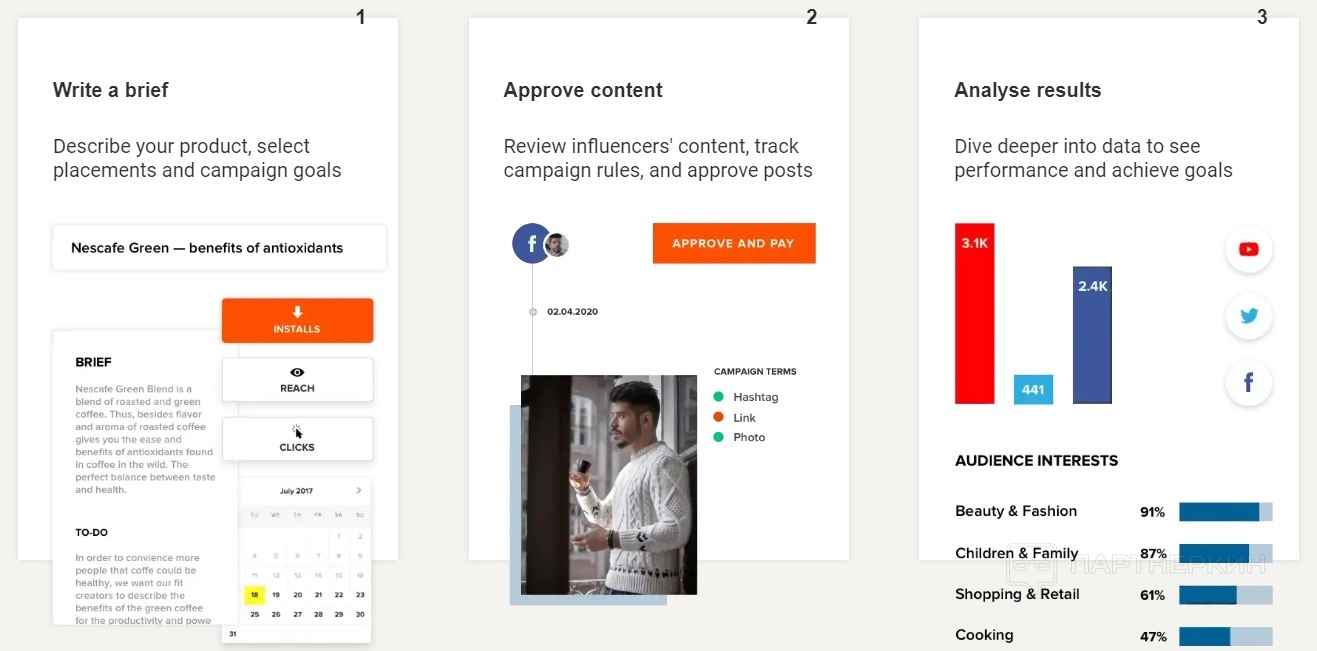Choose the Clicks campaign goal
1317x651 pixels.
[x=297, y=439]
